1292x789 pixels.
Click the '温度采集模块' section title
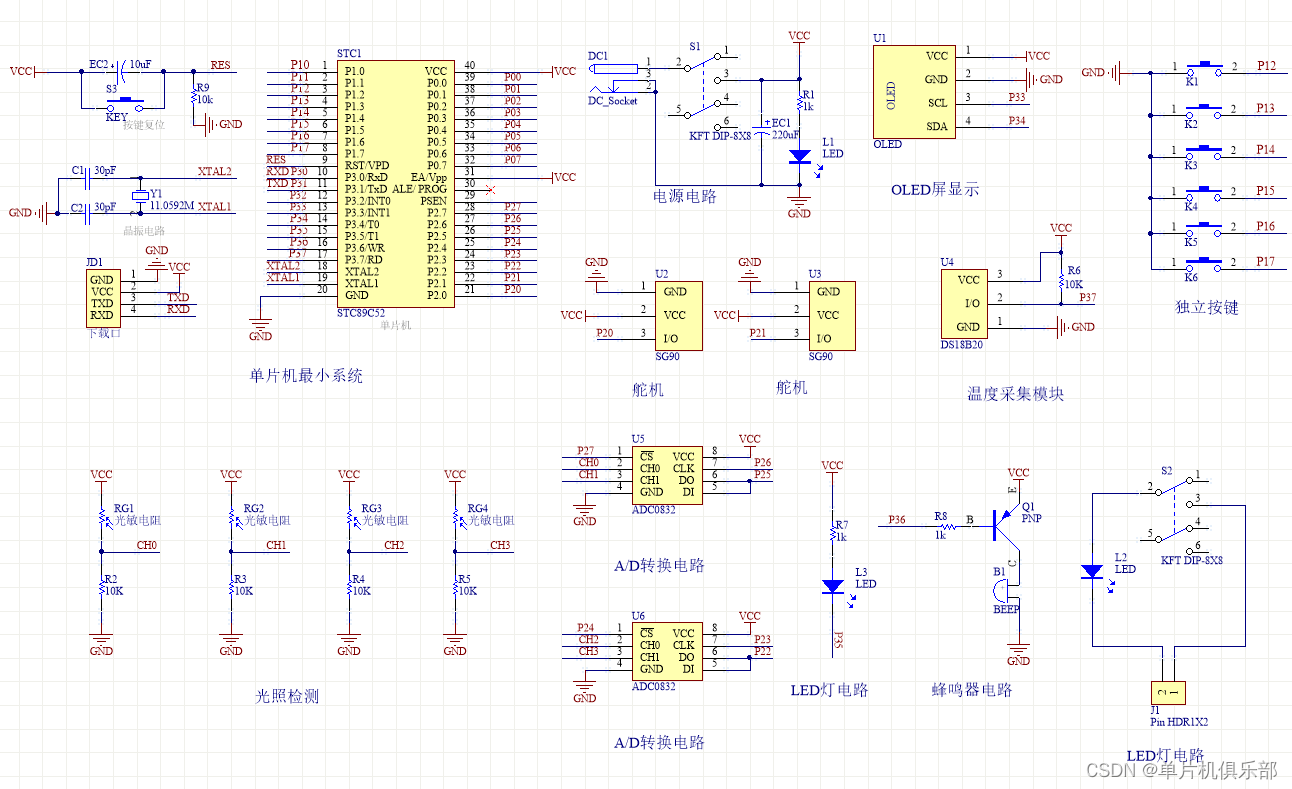tap(1016, 394)
